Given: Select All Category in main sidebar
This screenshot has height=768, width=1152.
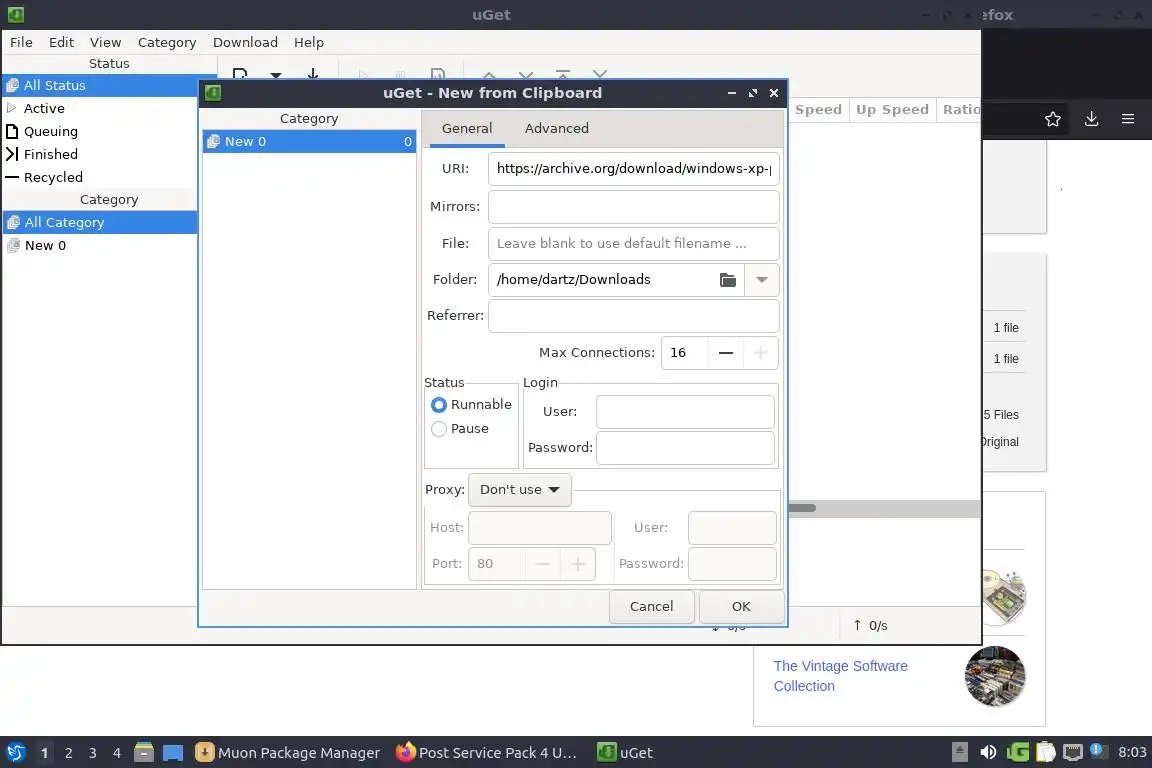Looking at the screenshot, I should pyautogui.click(x=100, y=223).
